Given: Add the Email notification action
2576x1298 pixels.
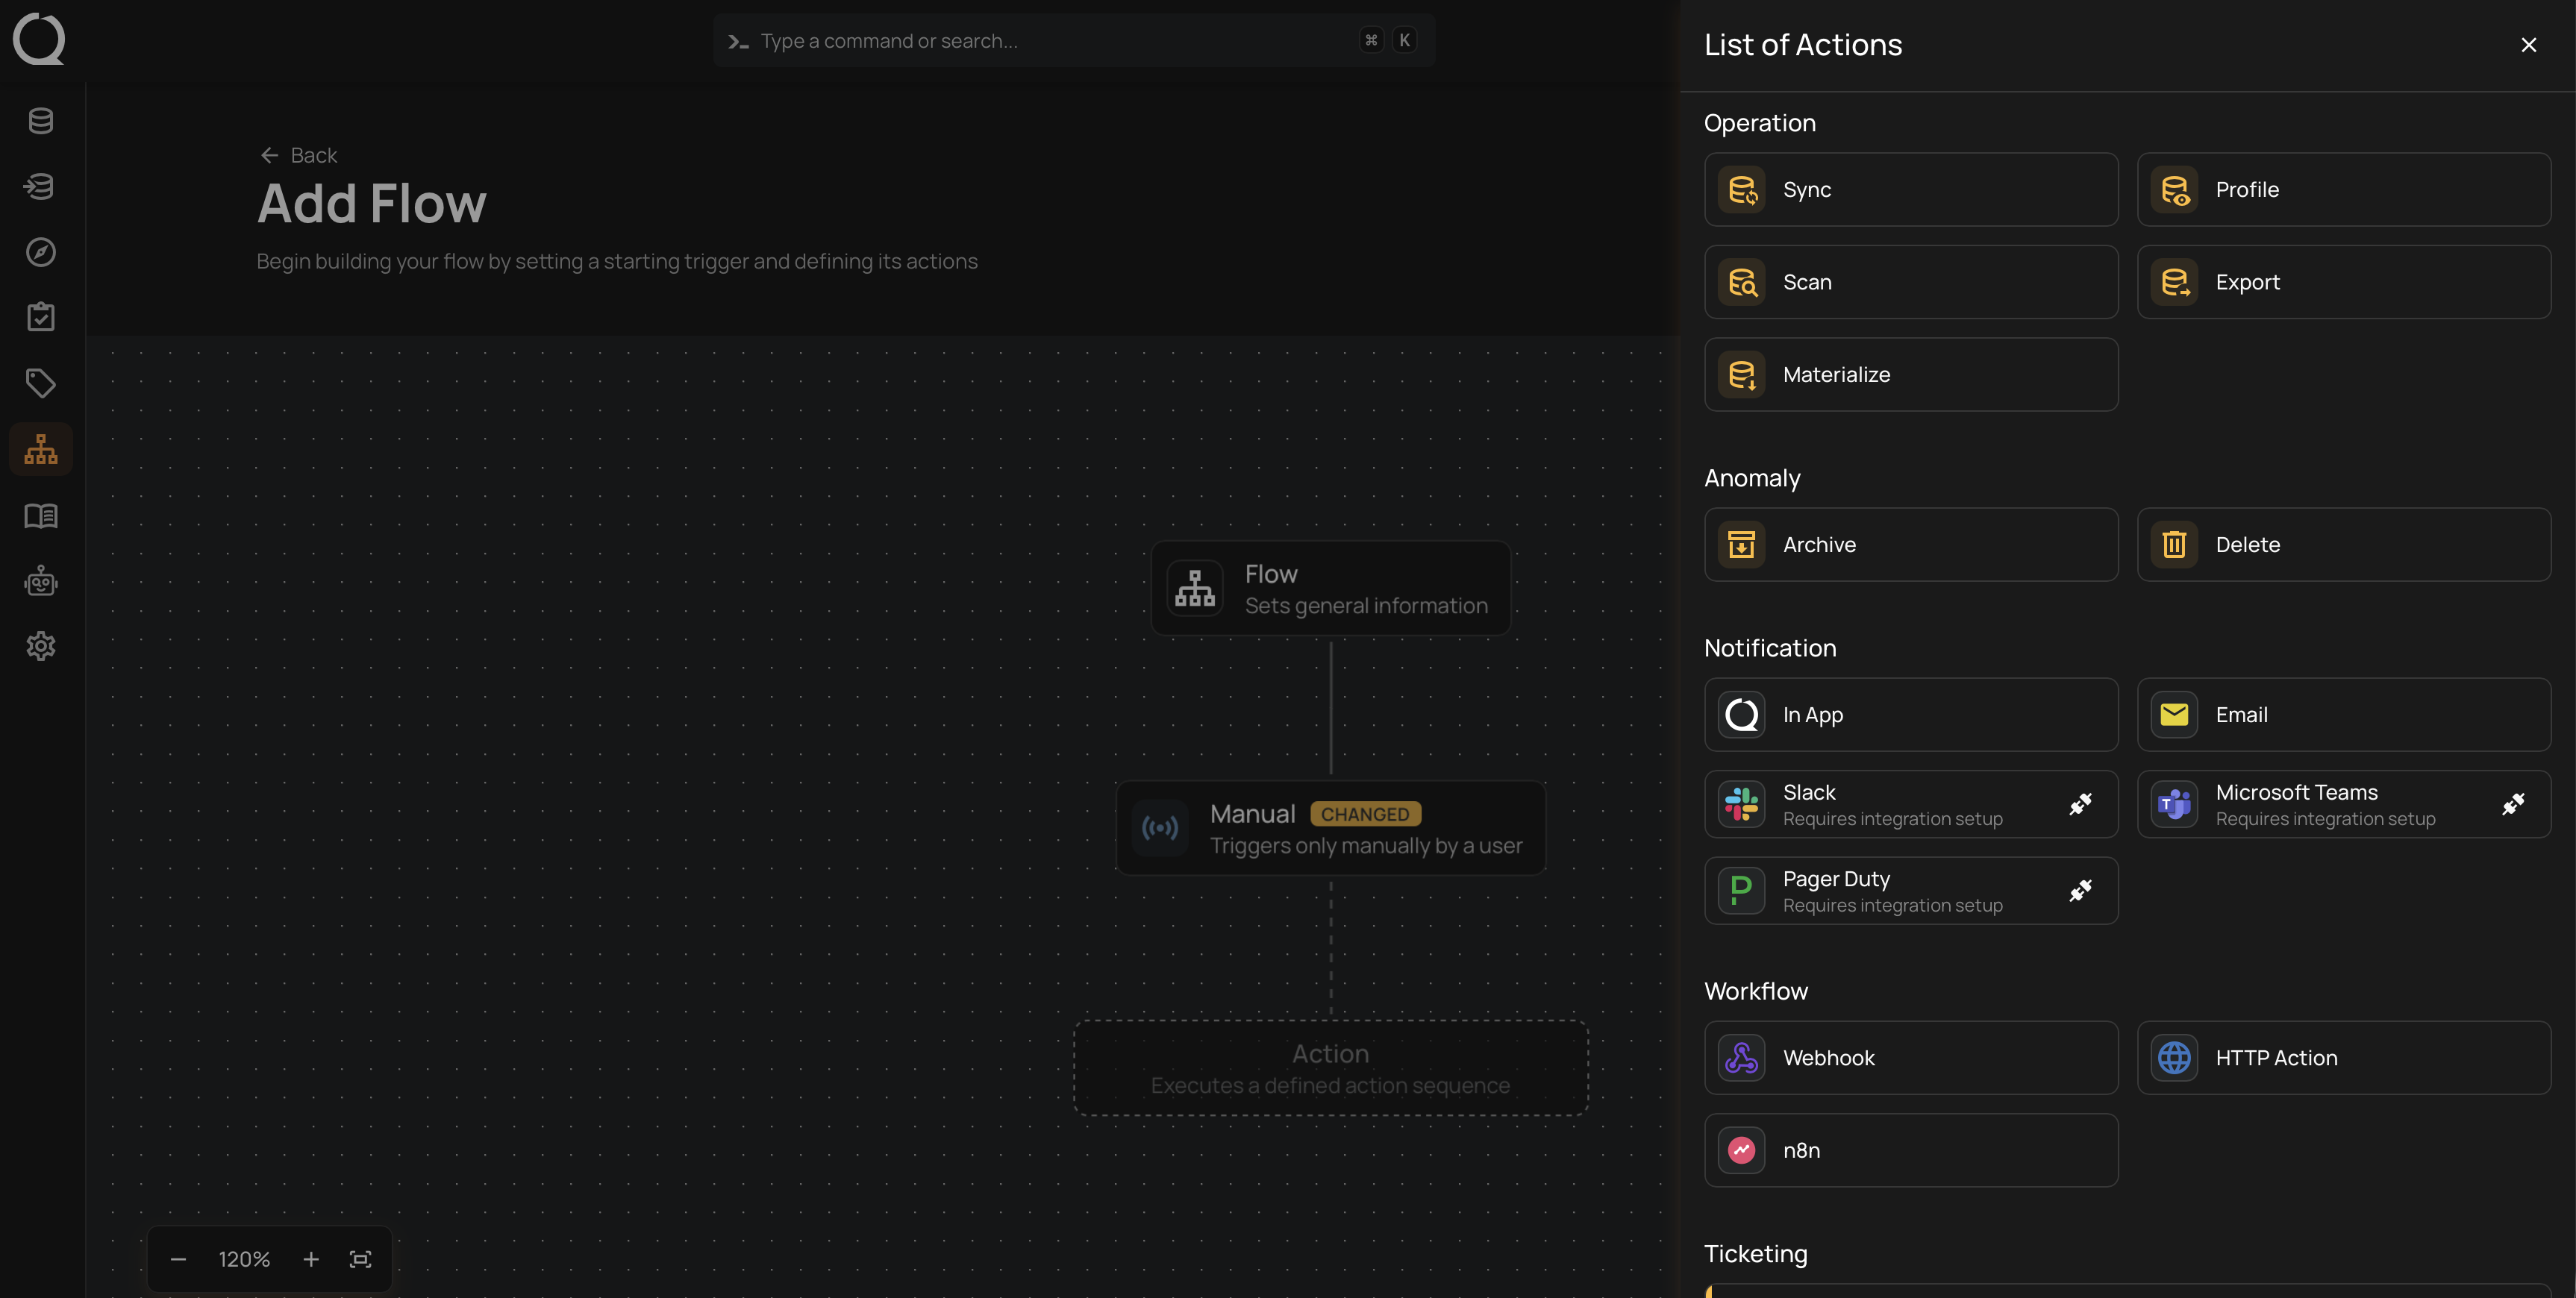Looking at the screenshot, I should point(2344,715).
